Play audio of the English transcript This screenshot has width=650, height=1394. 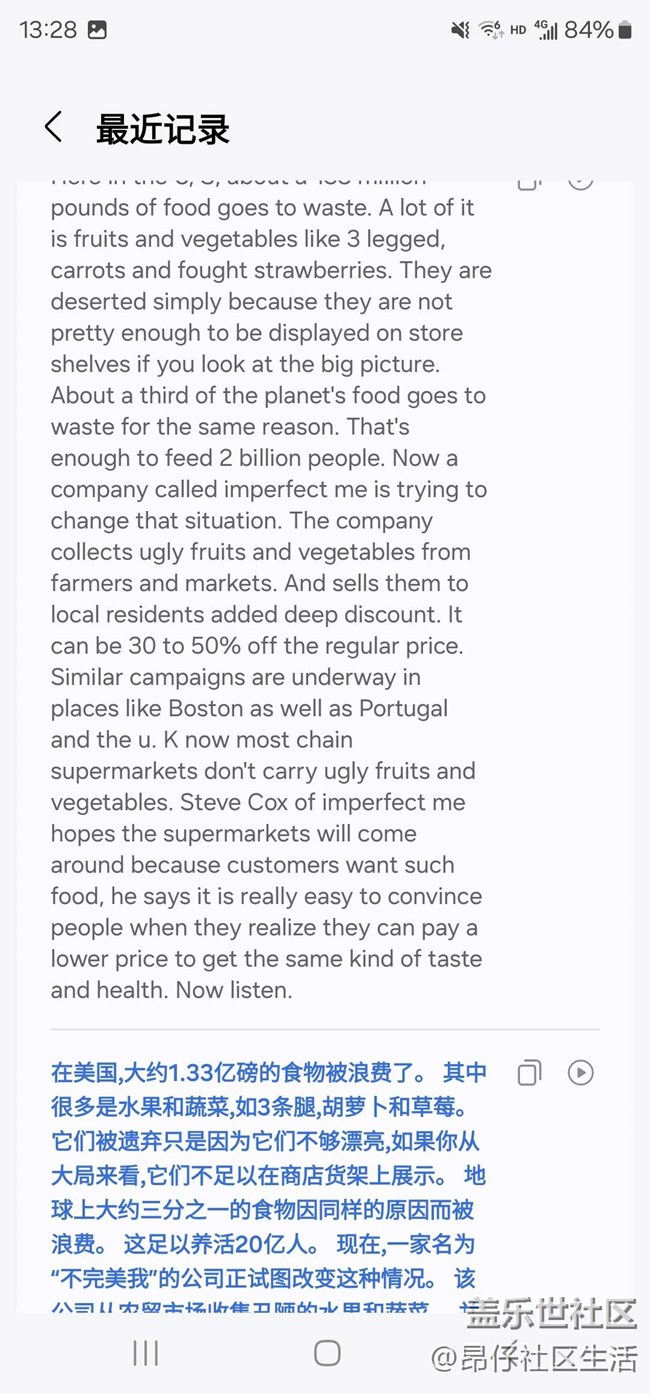pos(580,181)
